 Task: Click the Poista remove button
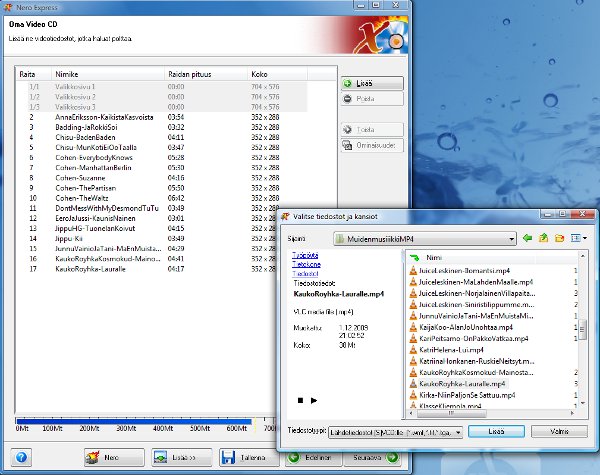(372, 99)
